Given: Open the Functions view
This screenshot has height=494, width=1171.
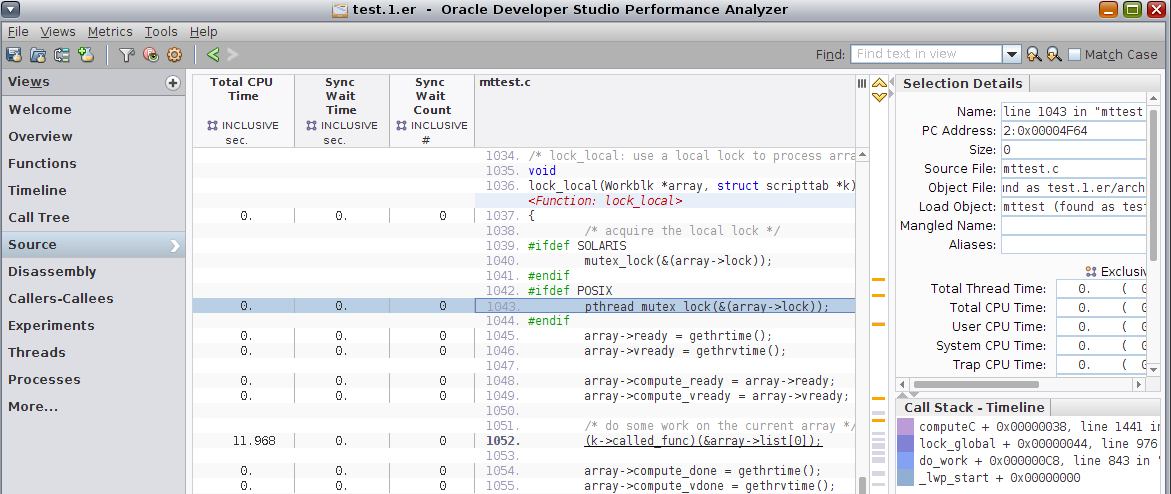Looking at the screenshot, I should (93, 164).
